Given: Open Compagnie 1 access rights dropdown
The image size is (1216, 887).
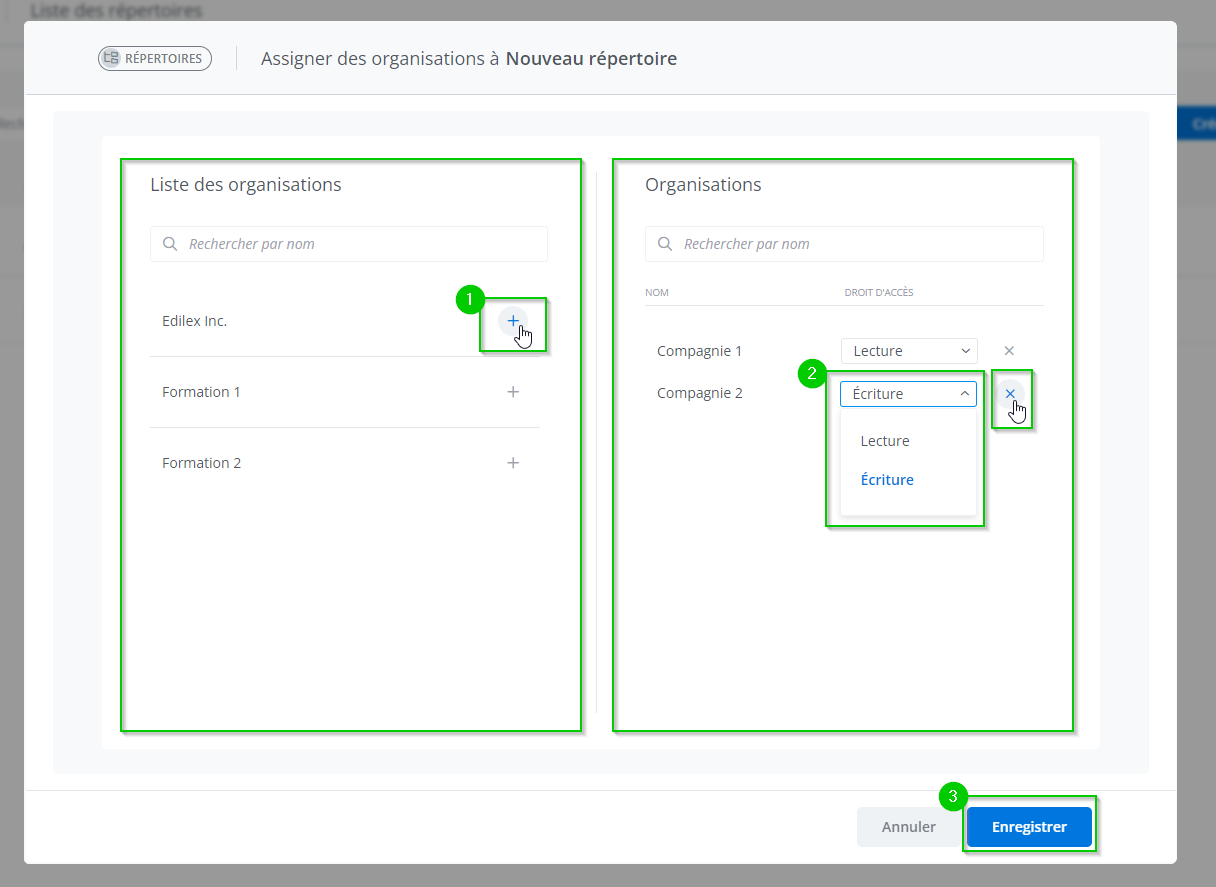Looking at the screenshot, I should 908,351.
